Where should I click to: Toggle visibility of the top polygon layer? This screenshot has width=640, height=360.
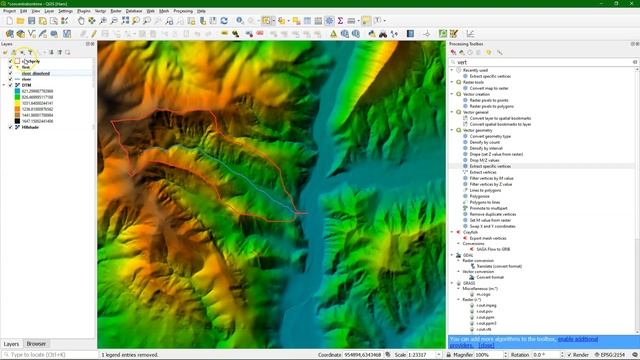[x=11, y=61]
